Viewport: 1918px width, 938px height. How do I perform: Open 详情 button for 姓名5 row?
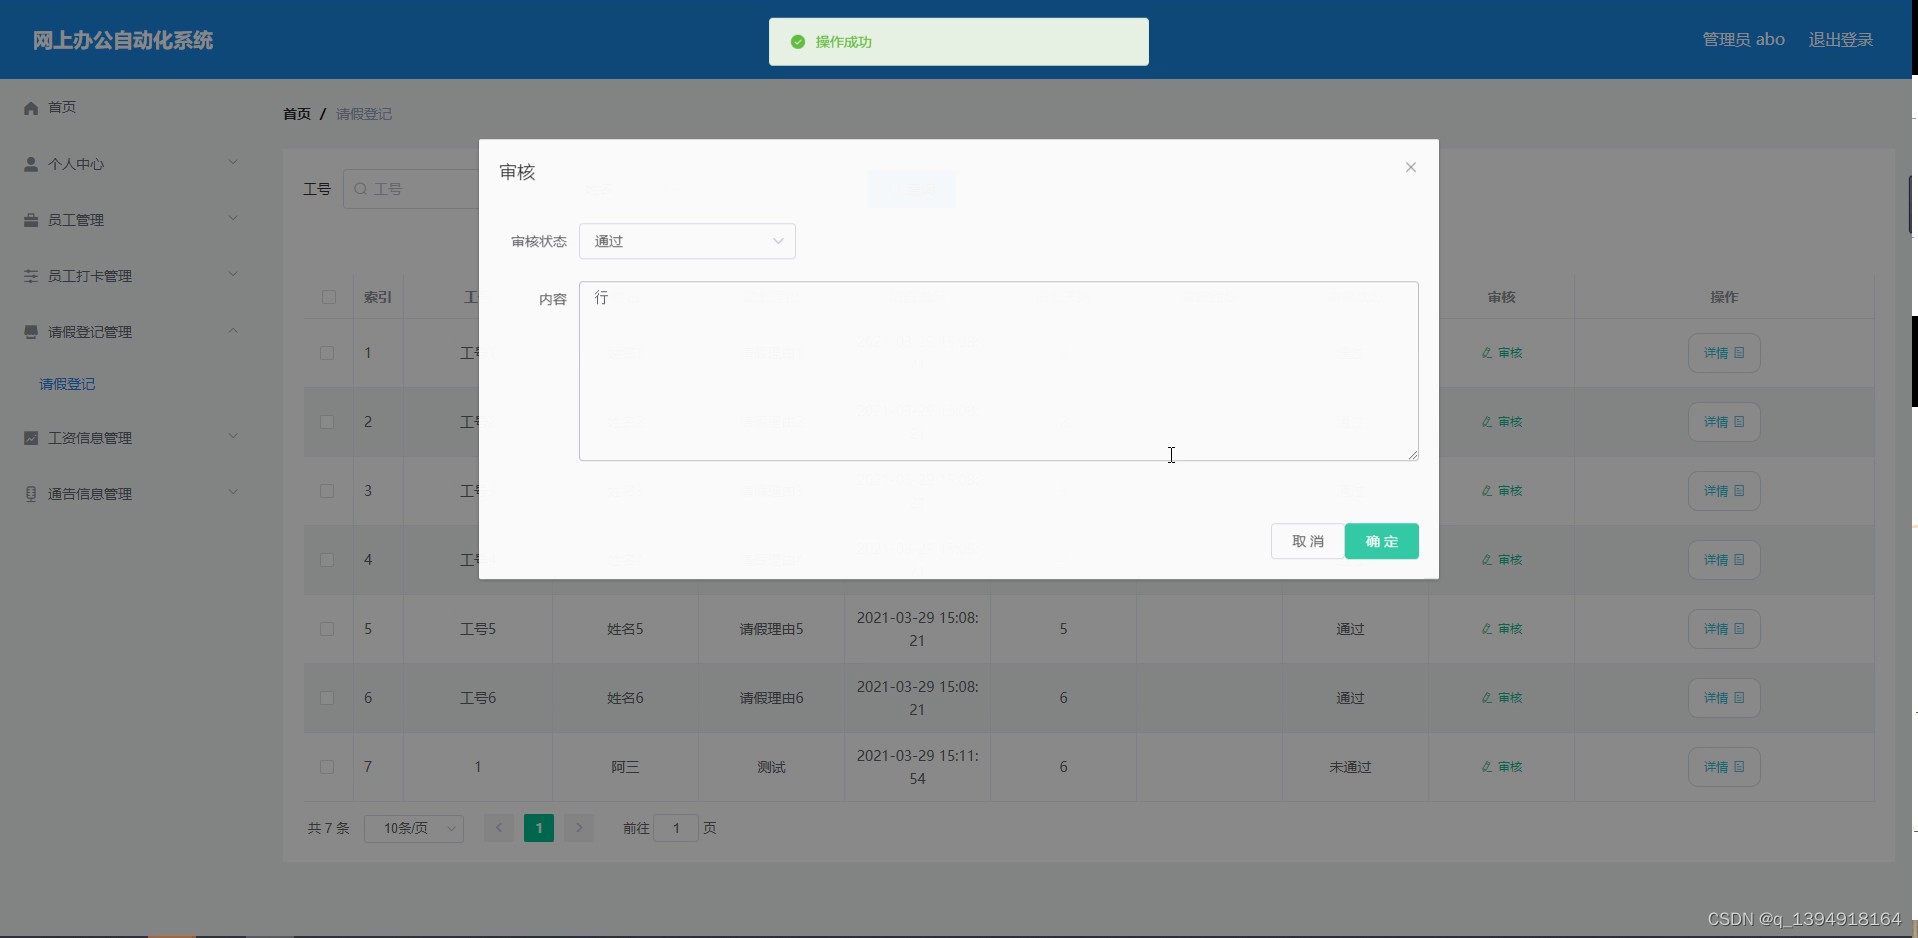(x=1724, y=629)
